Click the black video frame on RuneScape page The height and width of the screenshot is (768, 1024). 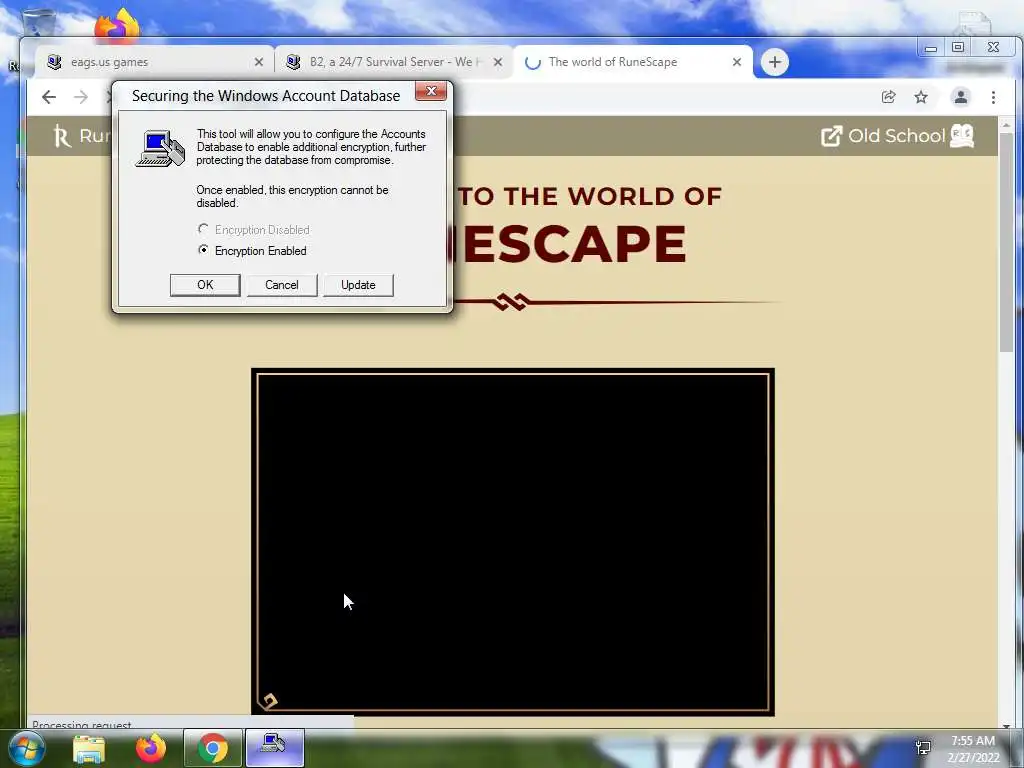[513, 542]
